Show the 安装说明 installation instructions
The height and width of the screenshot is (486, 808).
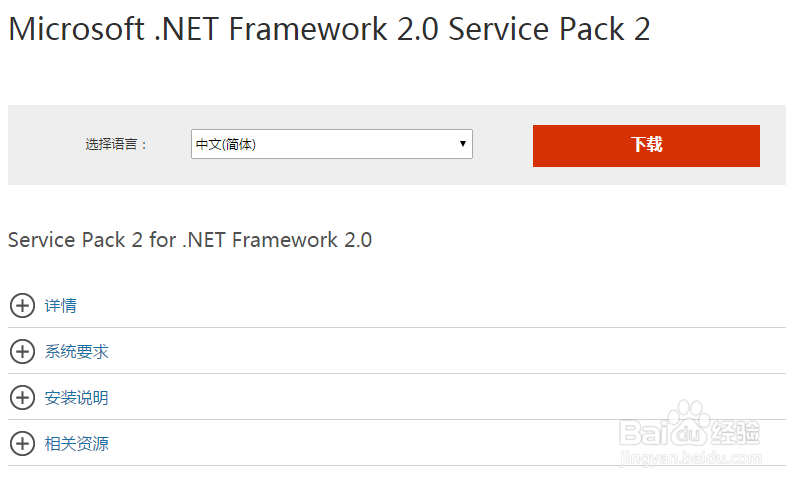(x=76, y=397)
